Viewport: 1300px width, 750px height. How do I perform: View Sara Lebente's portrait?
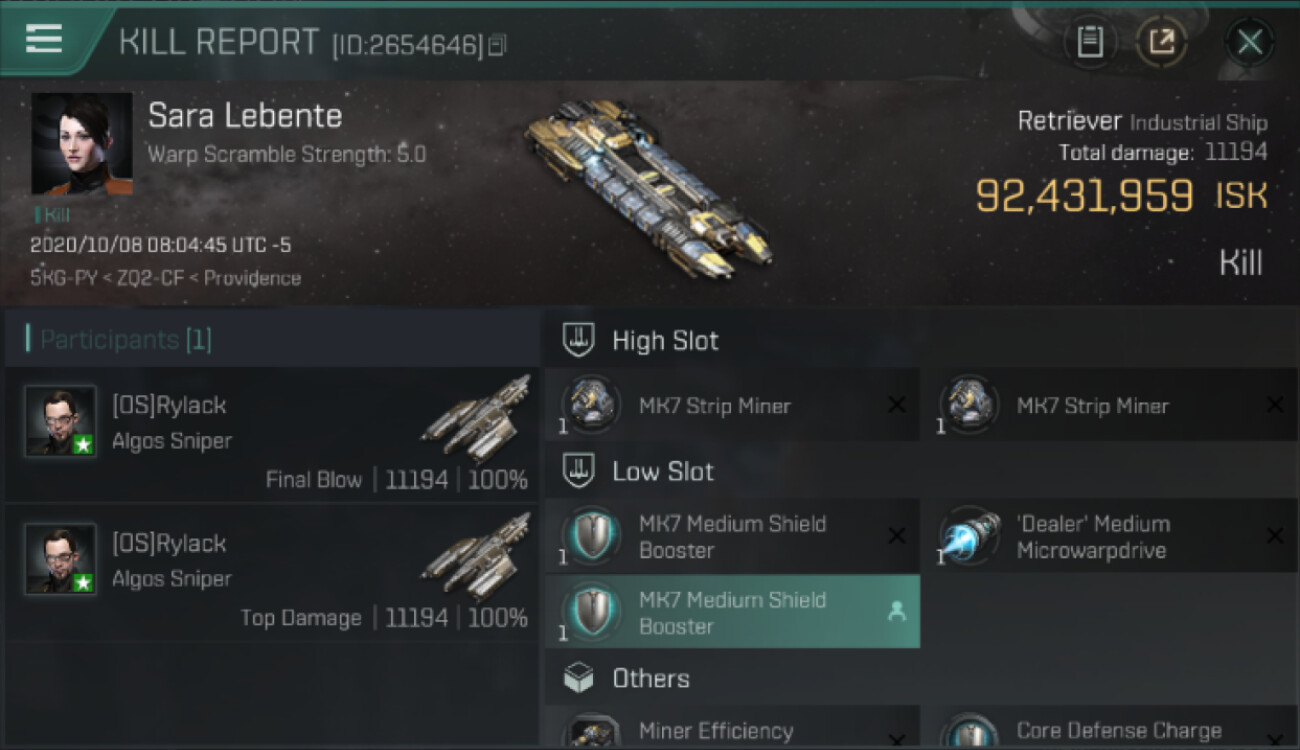click(x=82, y=143)
